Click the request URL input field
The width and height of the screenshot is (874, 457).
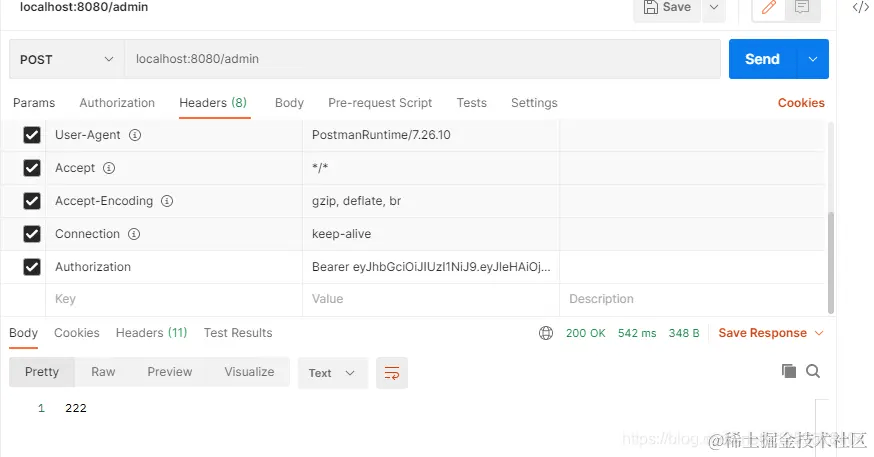(422, 59)
